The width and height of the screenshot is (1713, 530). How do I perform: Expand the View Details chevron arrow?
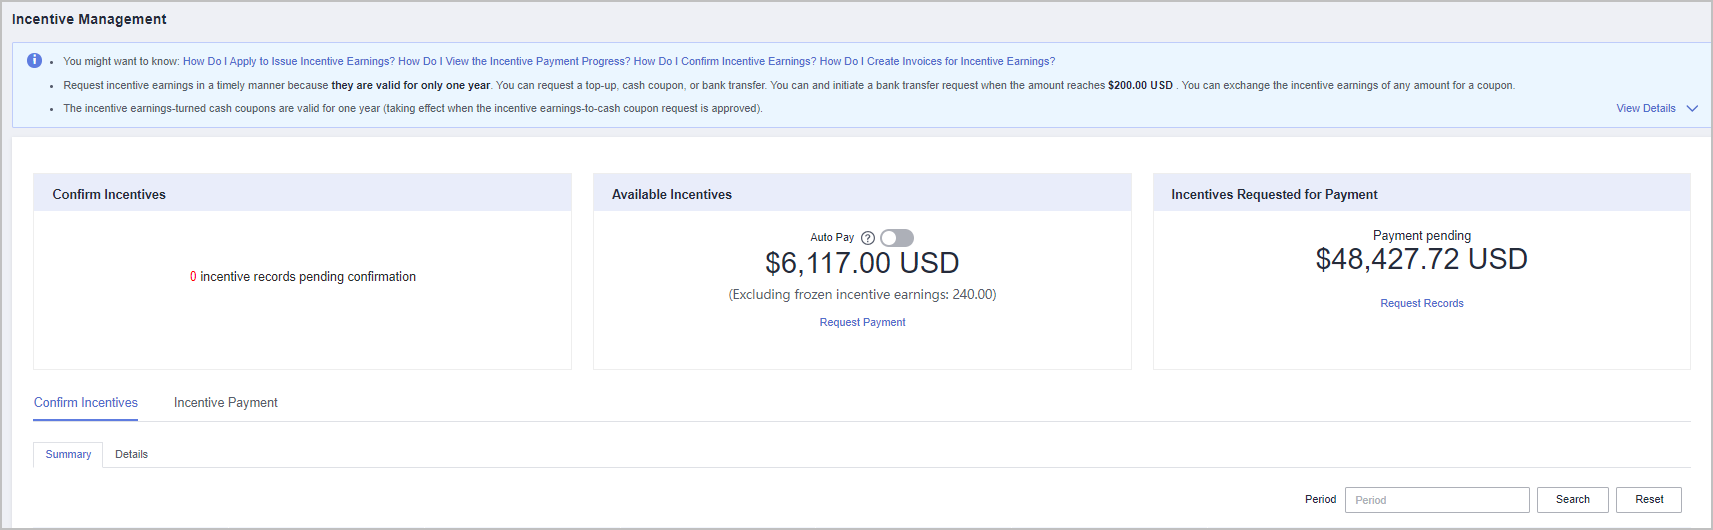coord(1692,108)
